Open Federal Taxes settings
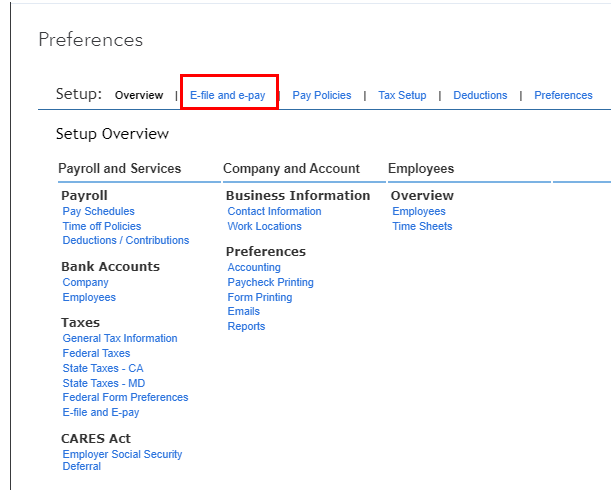 [96, 354]
